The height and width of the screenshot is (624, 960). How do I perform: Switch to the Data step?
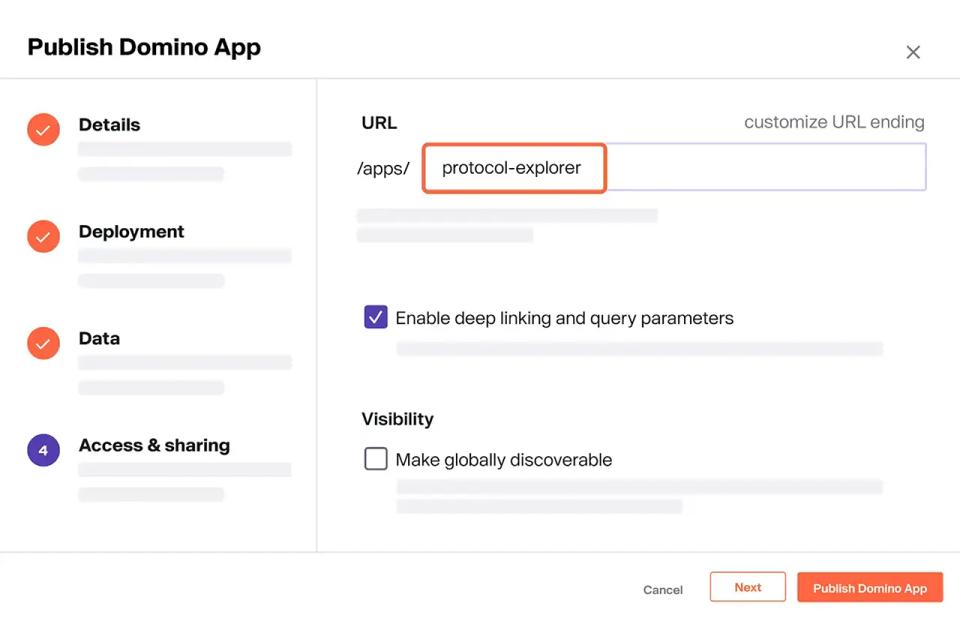99,338
